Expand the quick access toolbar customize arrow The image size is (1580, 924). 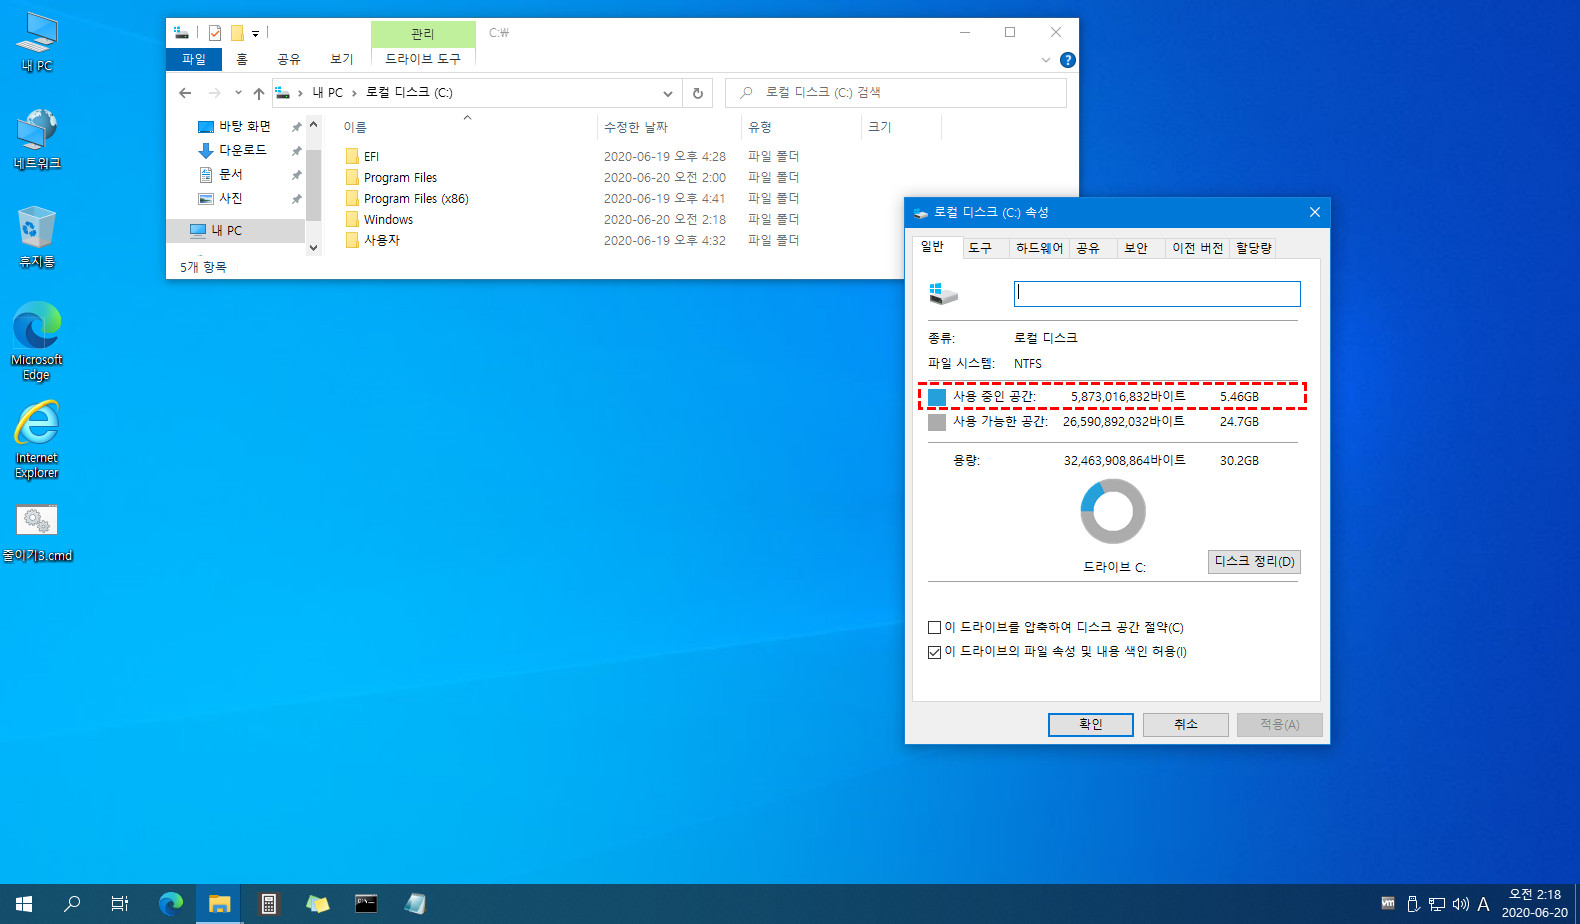click(x=256, y=34)
